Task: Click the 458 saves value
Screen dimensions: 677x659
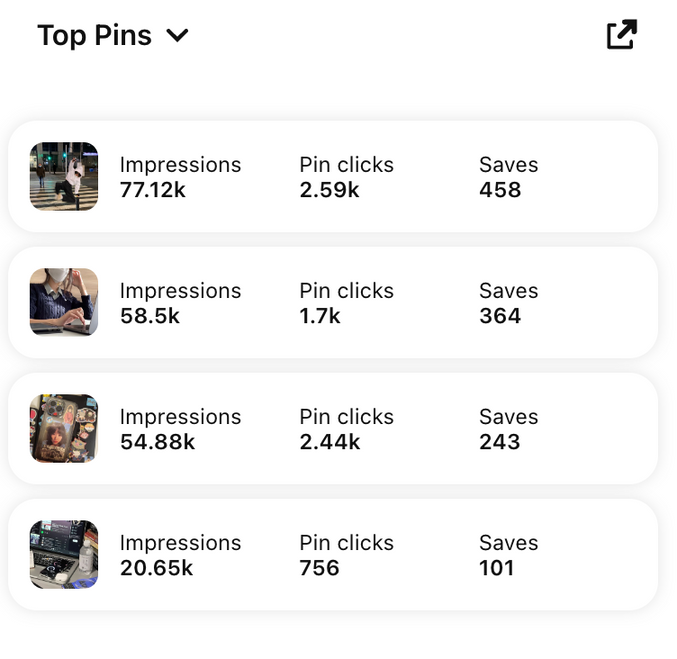Action: click(x=500, y=190)
